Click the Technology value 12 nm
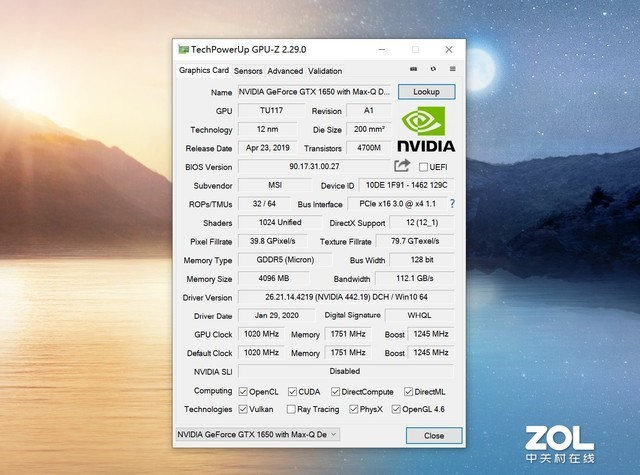Viewport: 640px width, 475px height. pyautogui.click(x=267, y=129)
